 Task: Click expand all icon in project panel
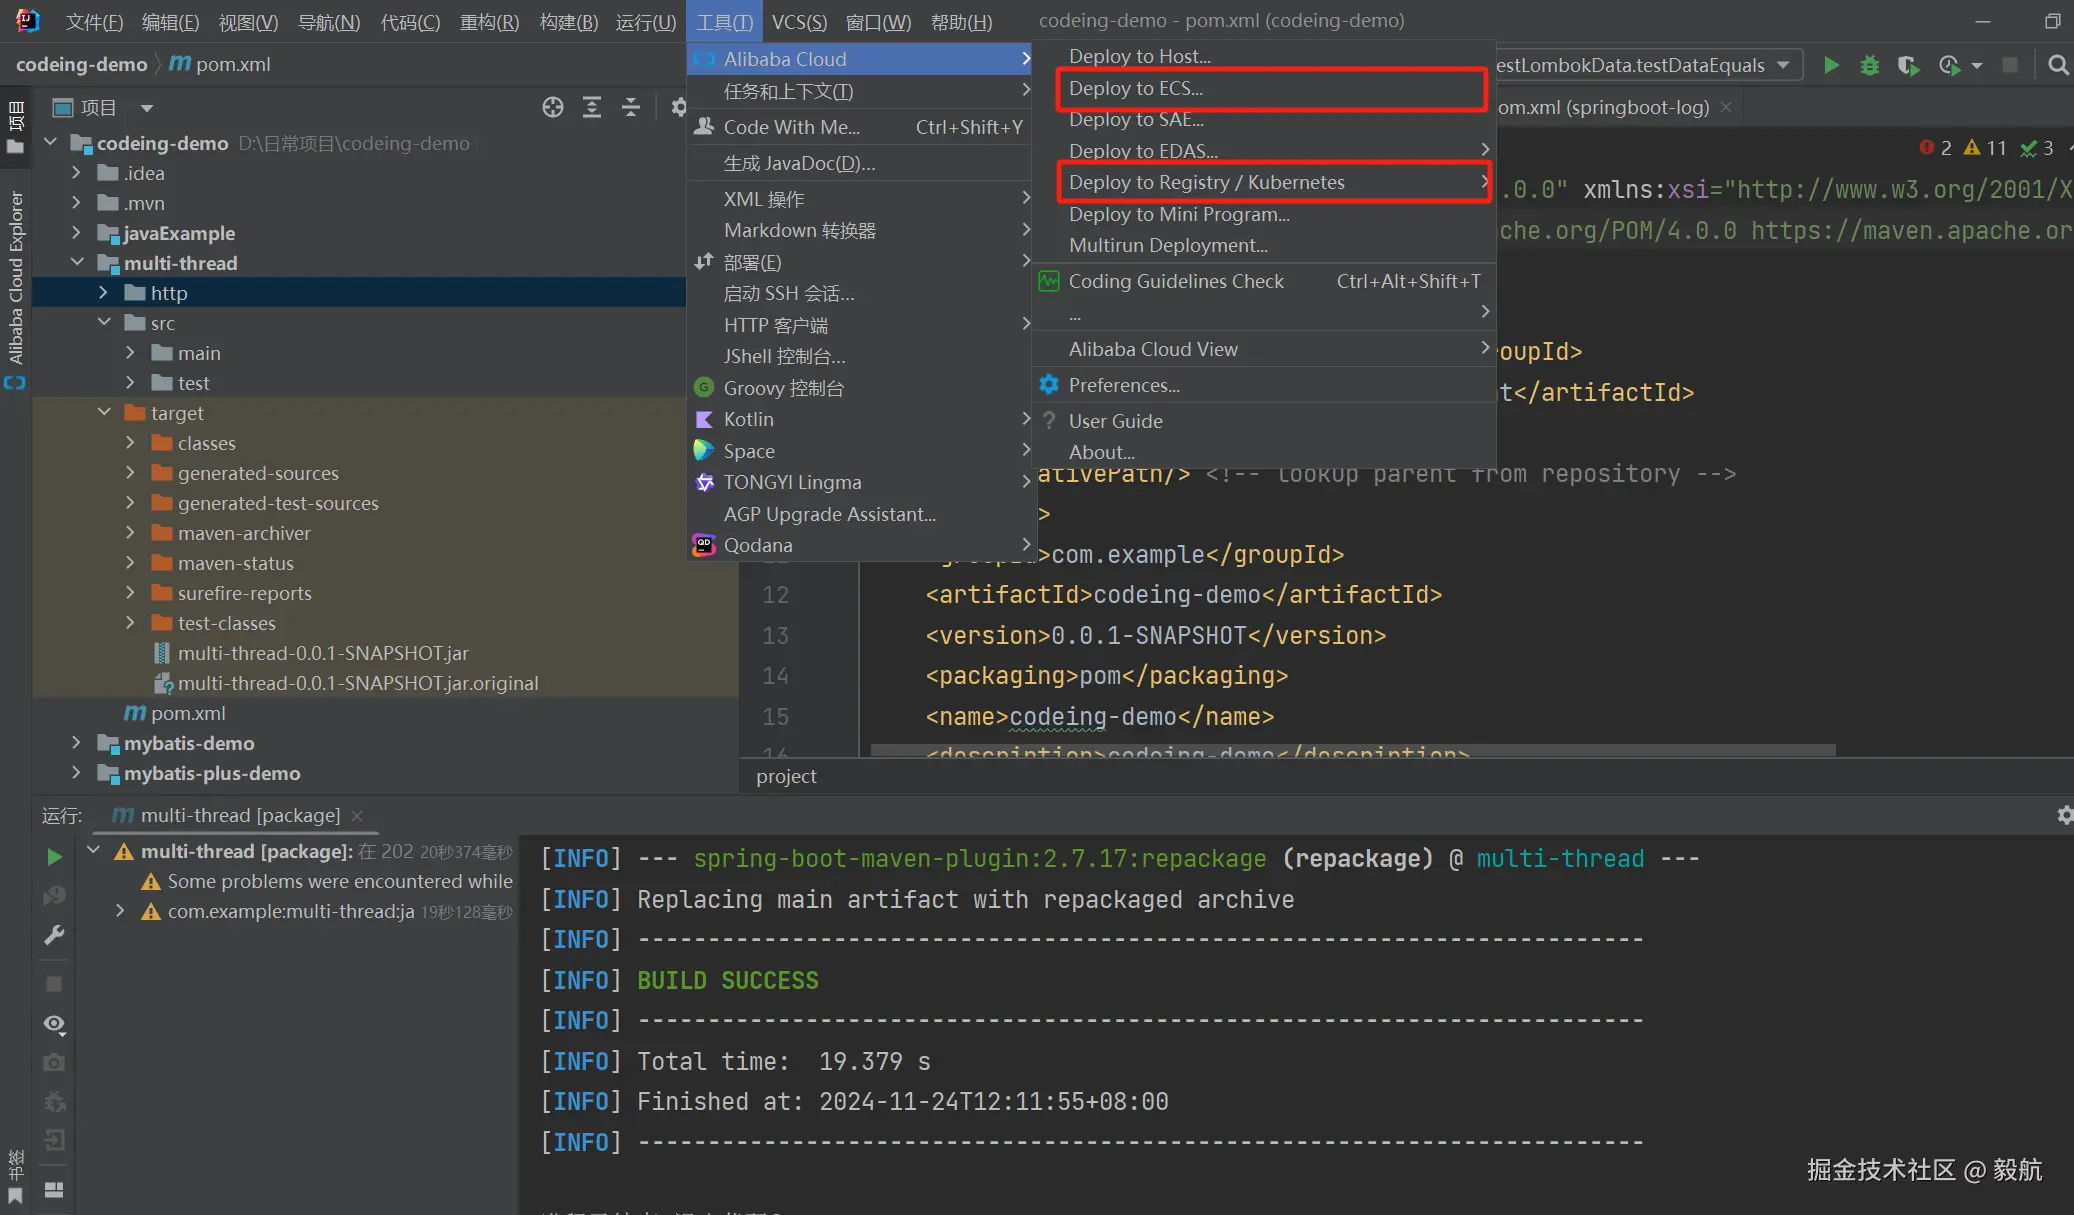[592, 107]
